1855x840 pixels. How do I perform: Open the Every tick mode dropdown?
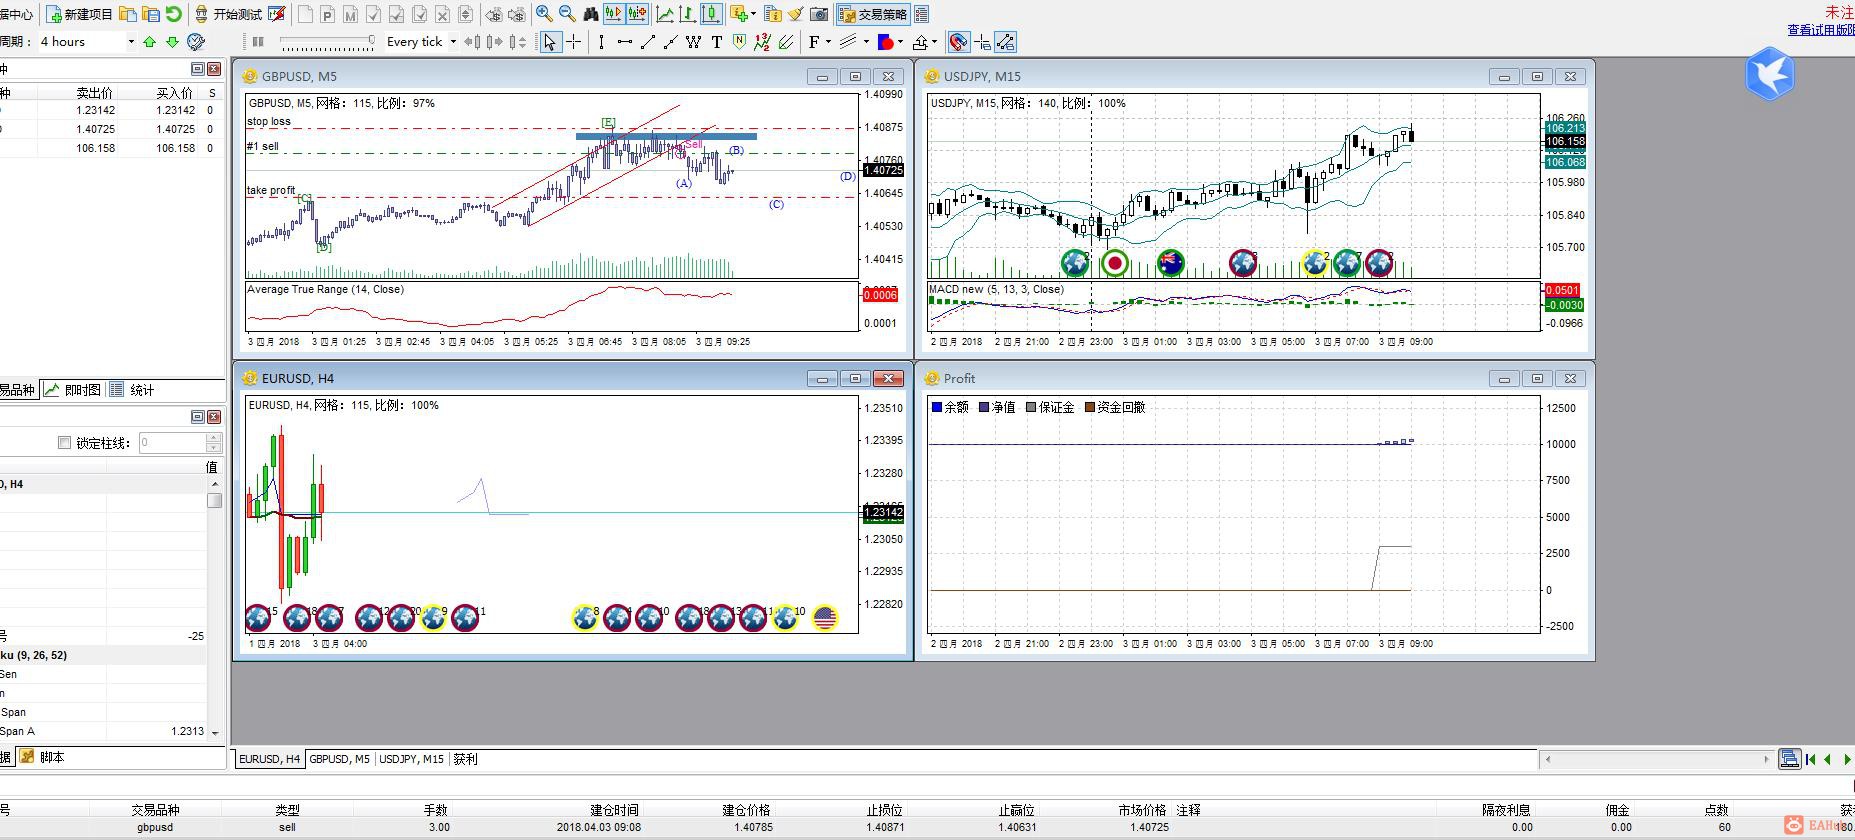tap(452, 42)
